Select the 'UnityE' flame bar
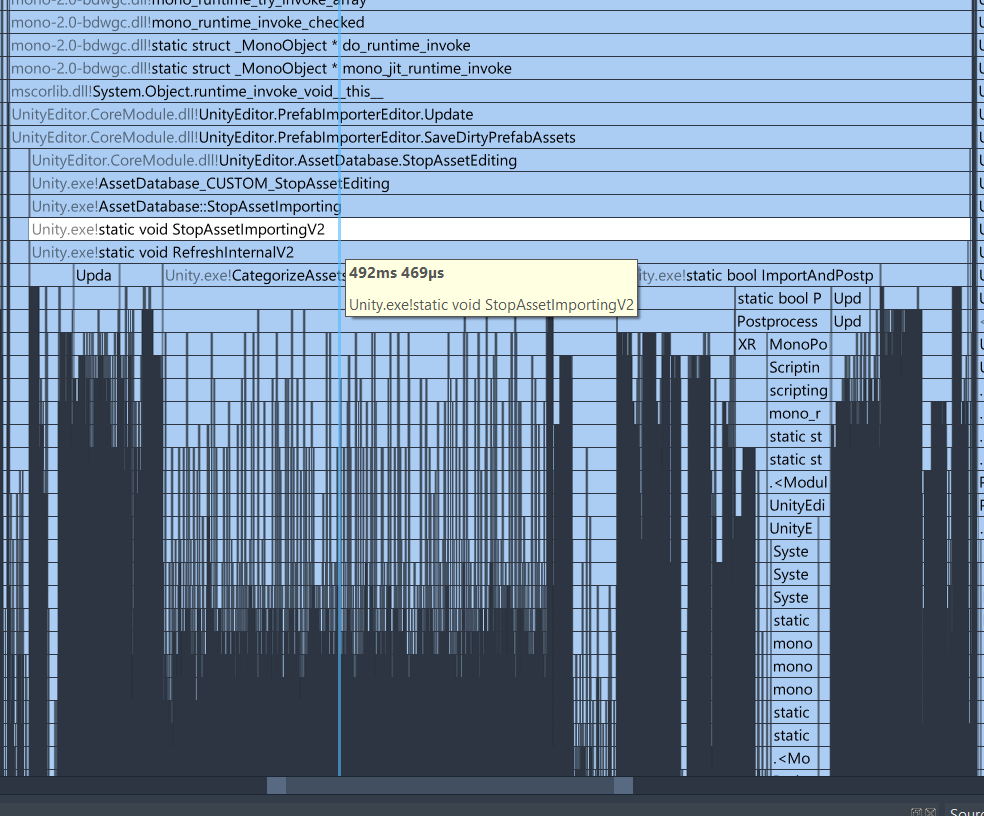 click(793, 529)
